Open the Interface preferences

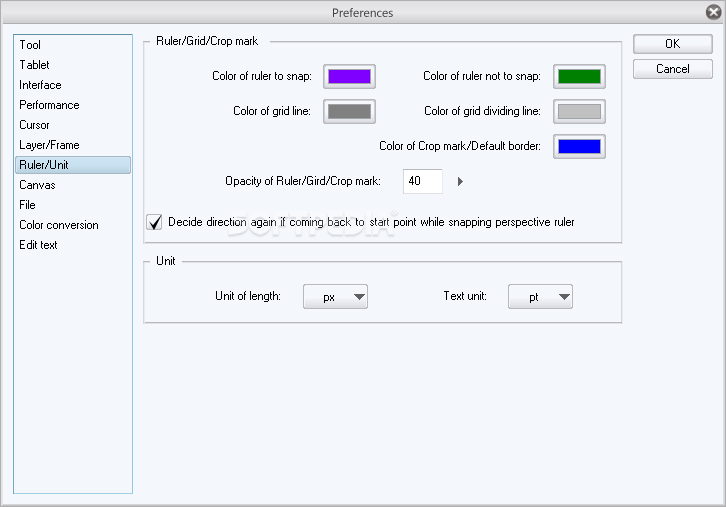pyautogui.click(x=73, y=85)
